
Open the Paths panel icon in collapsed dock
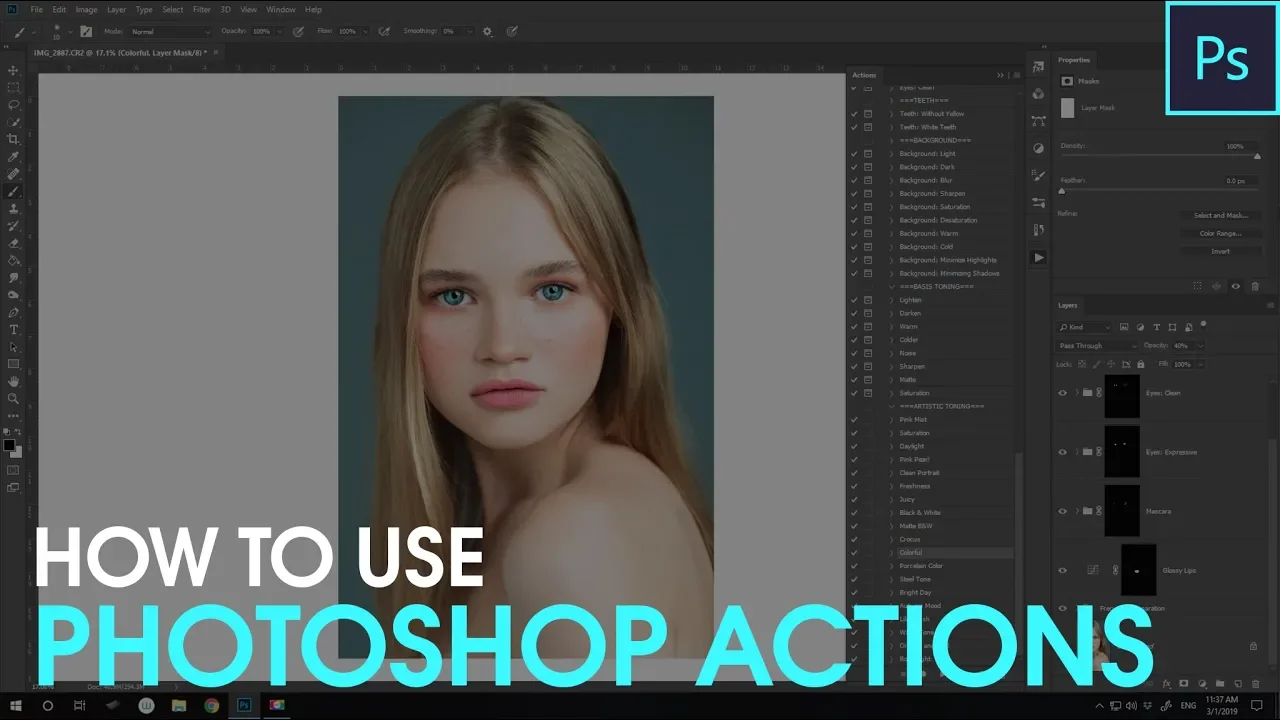tap(1038, 121)
